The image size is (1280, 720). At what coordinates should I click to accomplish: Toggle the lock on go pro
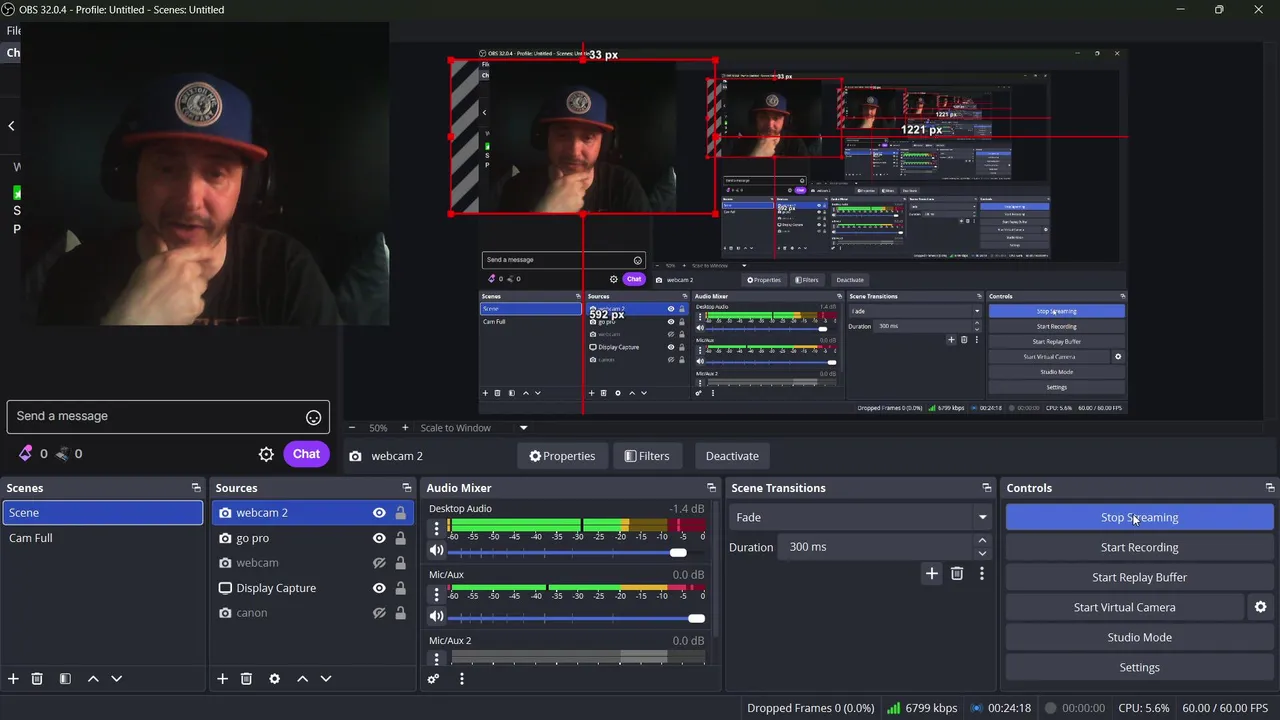(x=400, y=538)
